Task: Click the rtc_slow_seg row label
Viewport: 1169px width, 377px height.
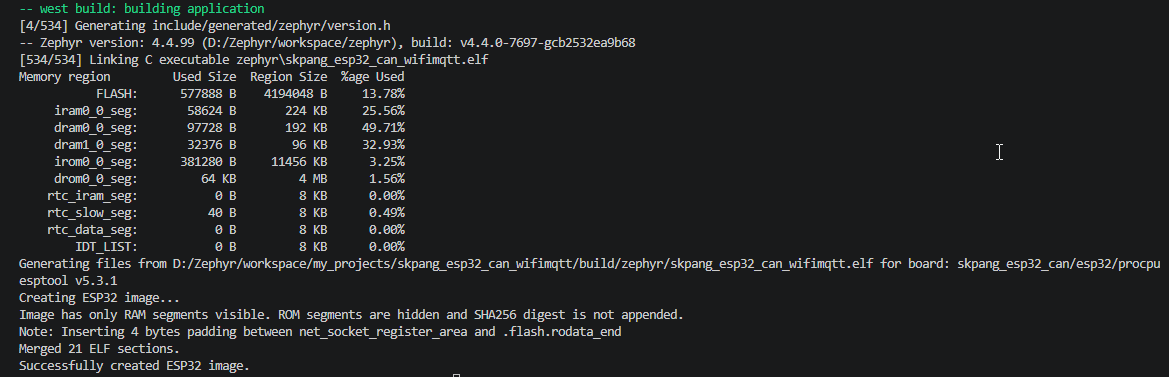Action: 92,212
